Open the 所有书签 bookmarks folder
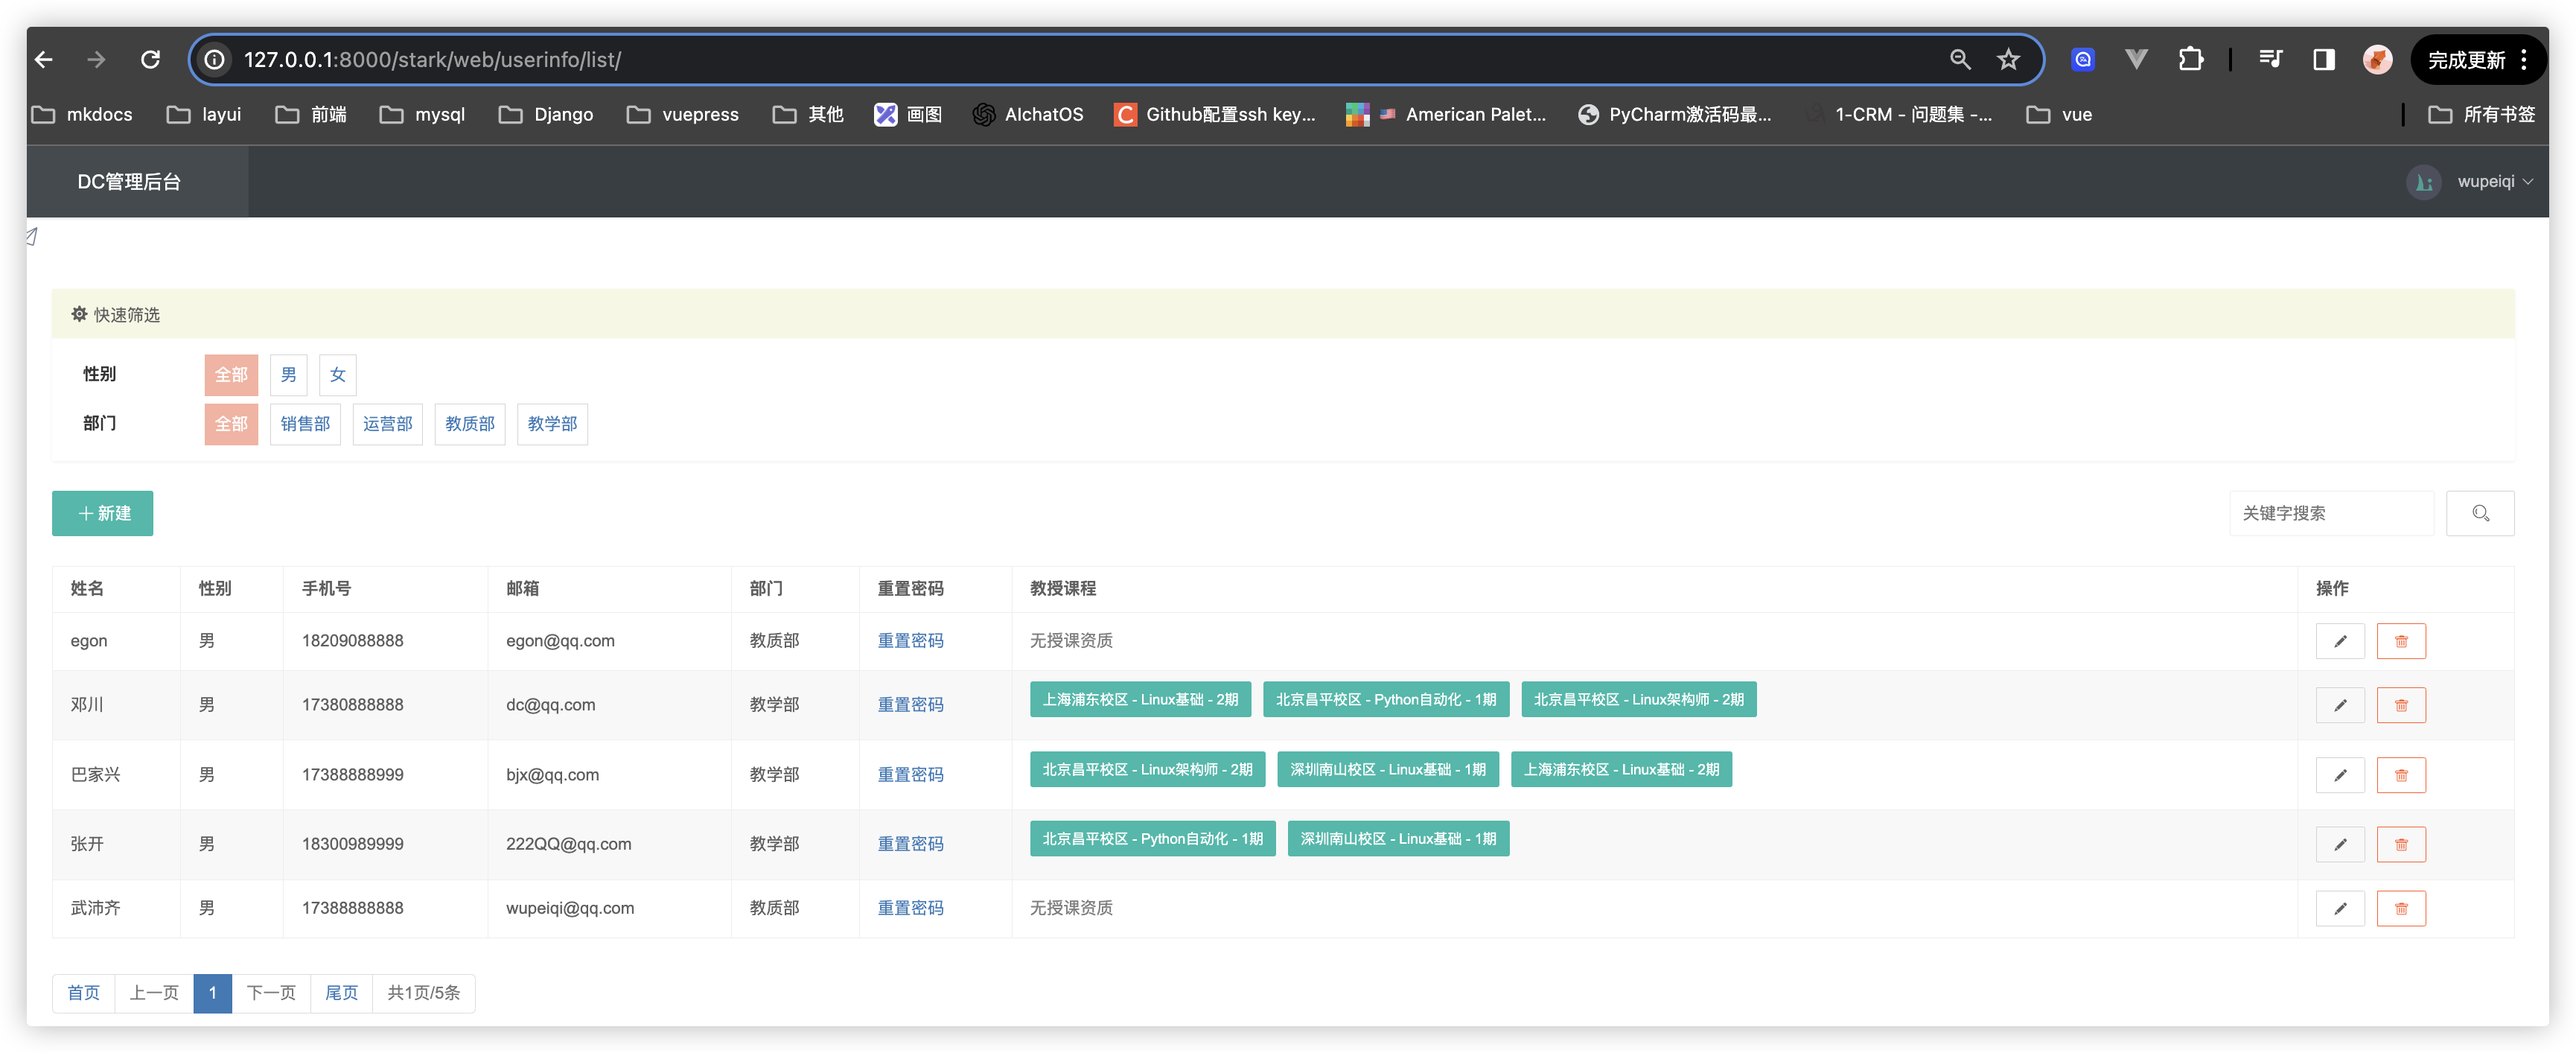2576x1053 pixels. coord(2482,115)
